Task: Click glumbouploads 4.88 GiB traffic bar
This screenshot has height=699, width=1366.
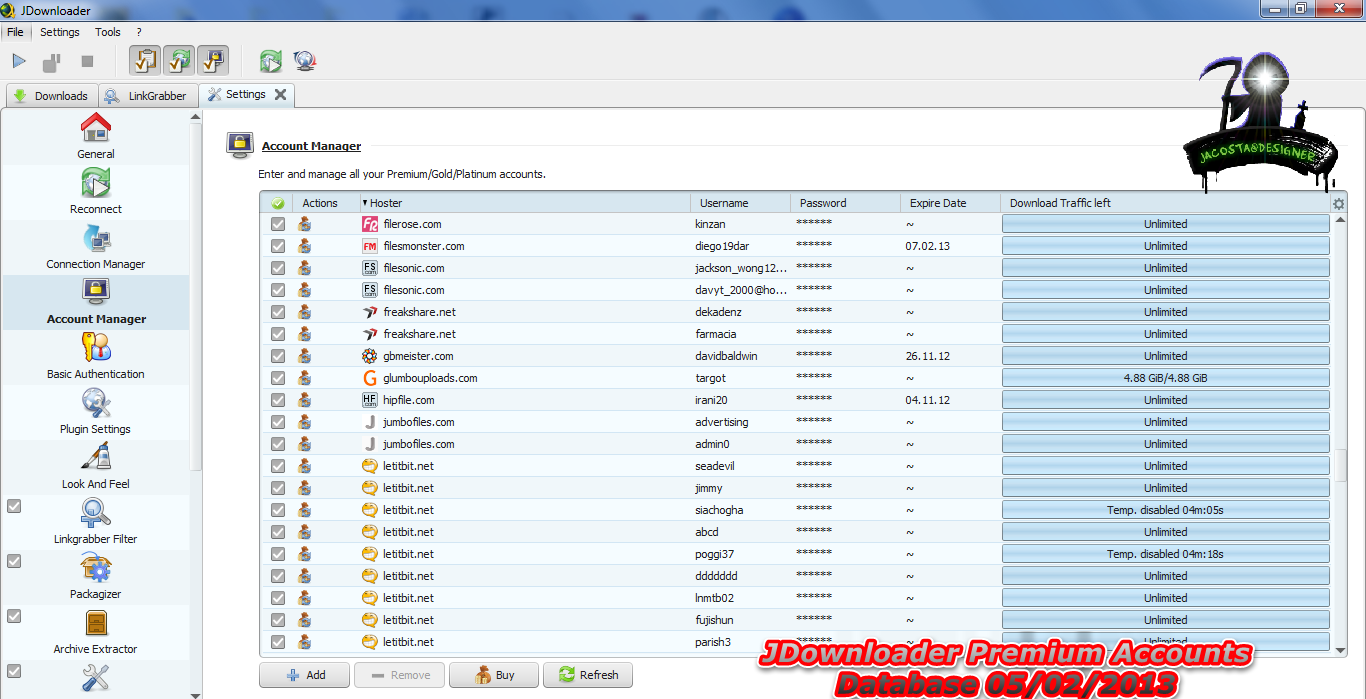Action: coord(1165,378)
